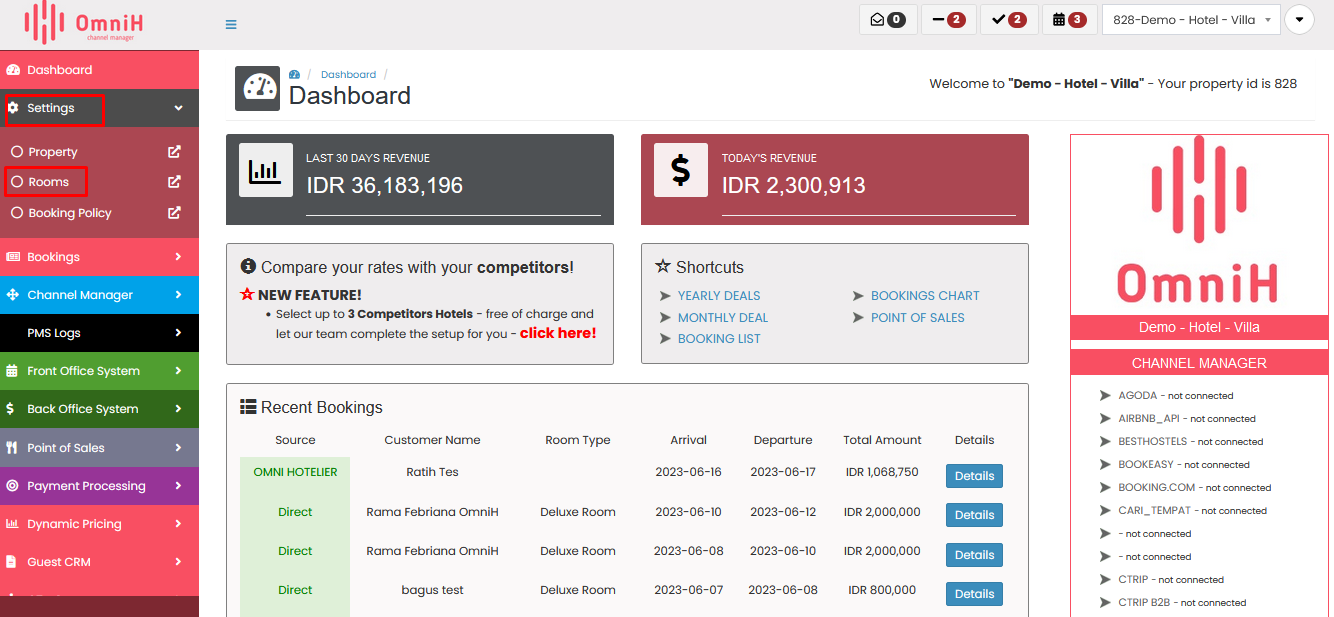Open the Rooms settings item
Screen dimensions: 1334x617
point(48,182)
